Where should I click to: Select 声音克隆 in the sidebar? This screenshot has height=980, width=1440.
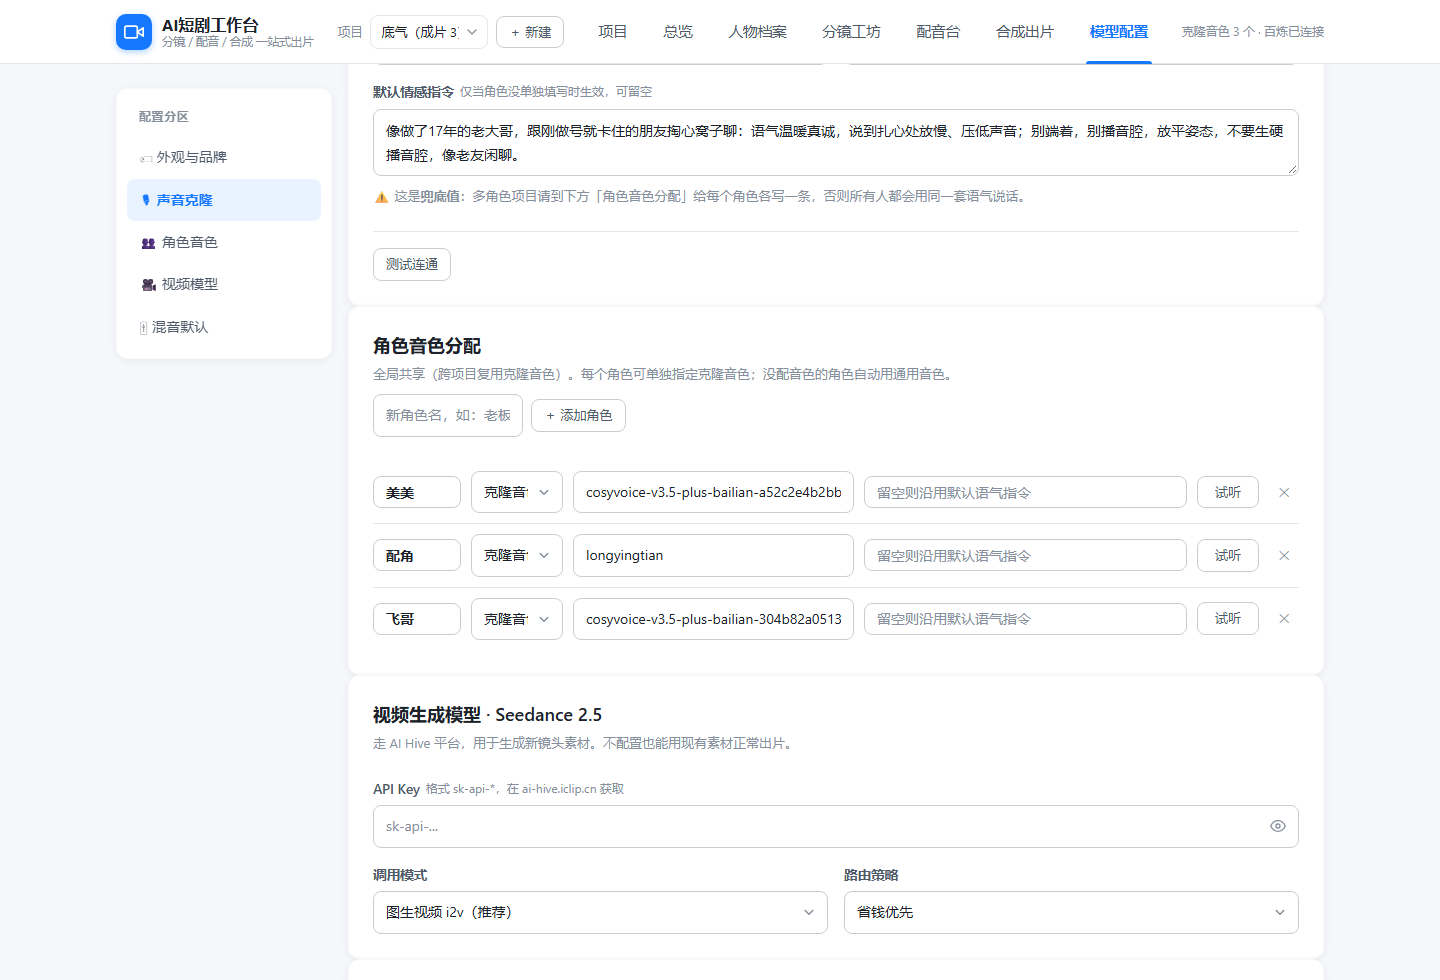coord(224,200)
